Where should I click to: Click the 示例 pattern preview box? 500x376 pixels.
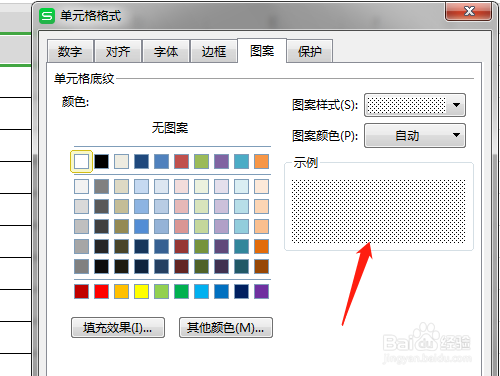(x=379, y=211)
